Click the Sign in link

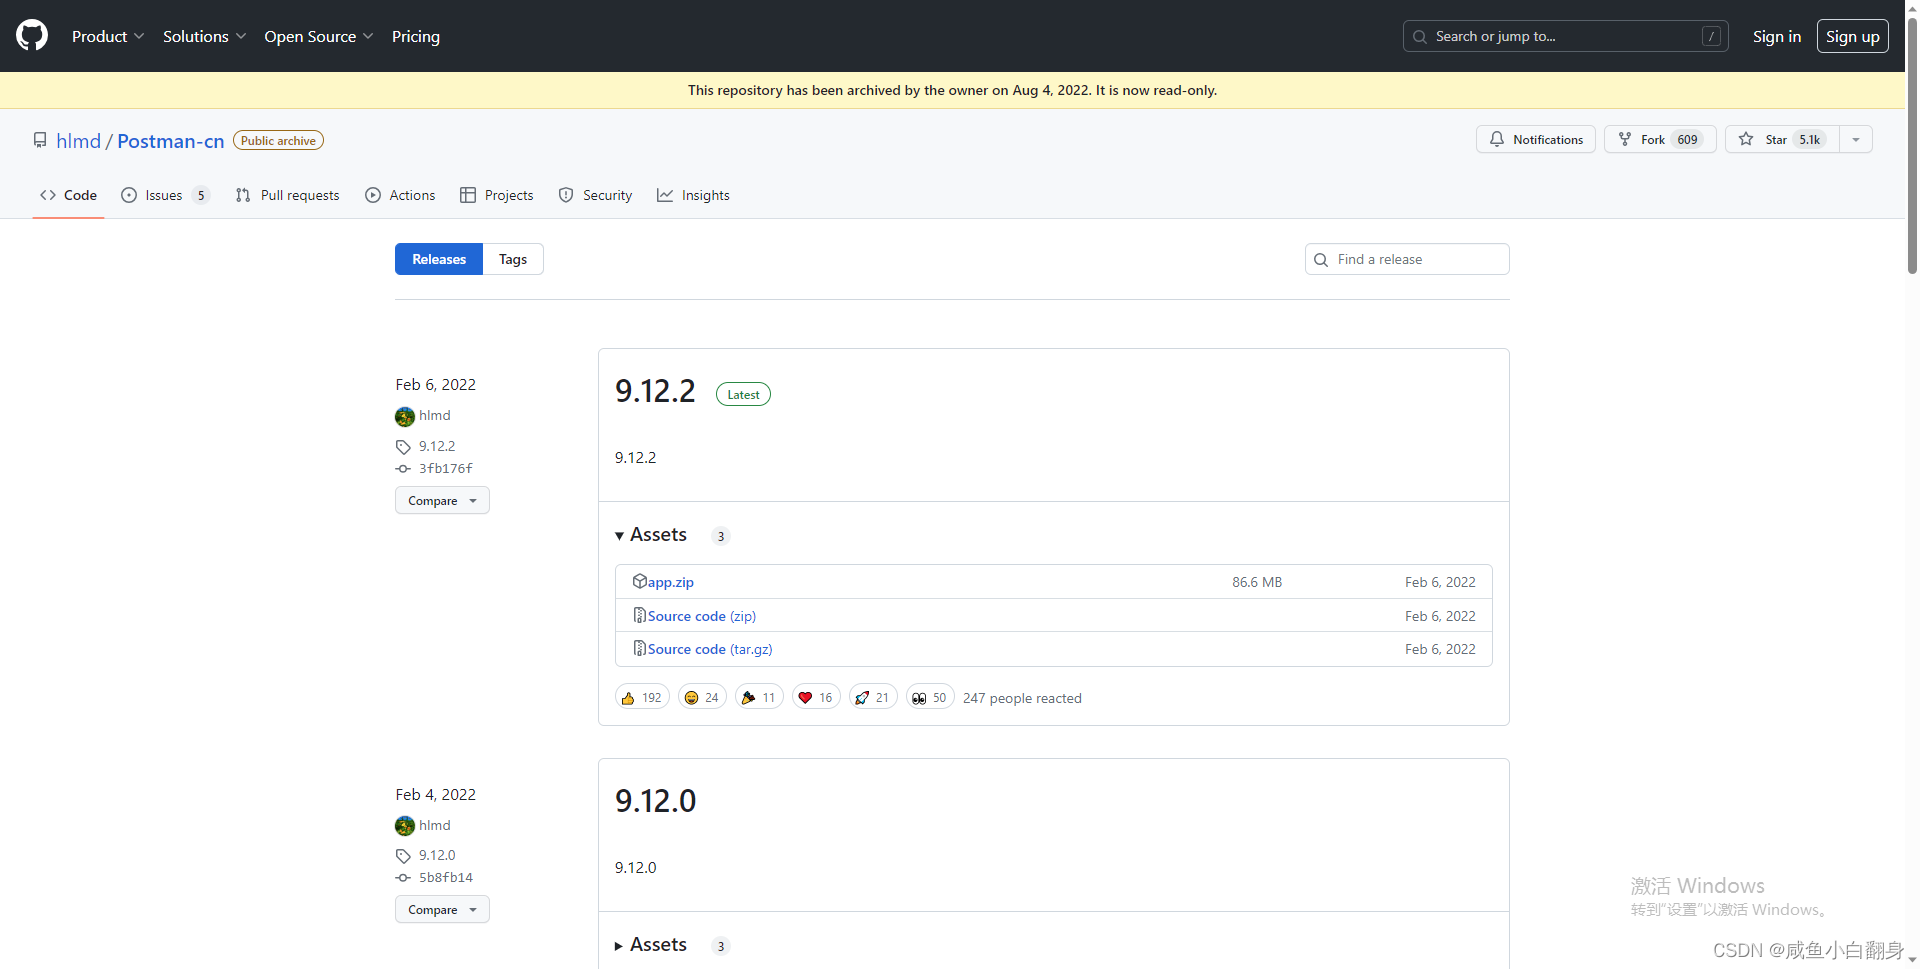tap(1776, 36)
